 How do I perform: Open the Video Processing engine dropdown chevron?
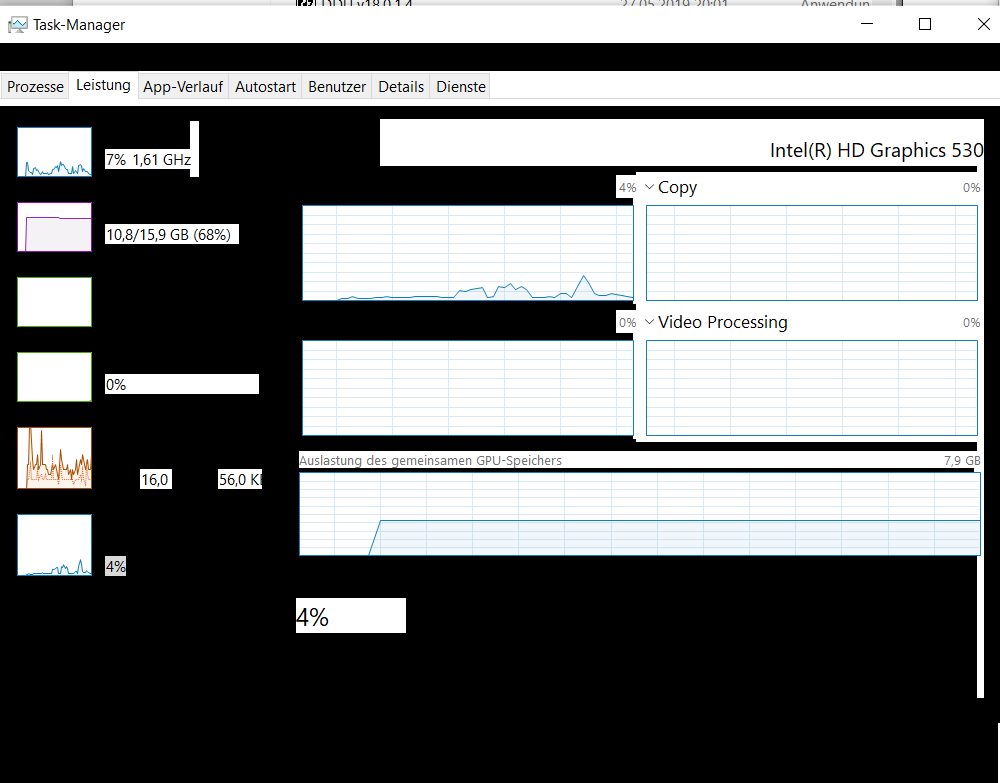[x=649, y=322]
